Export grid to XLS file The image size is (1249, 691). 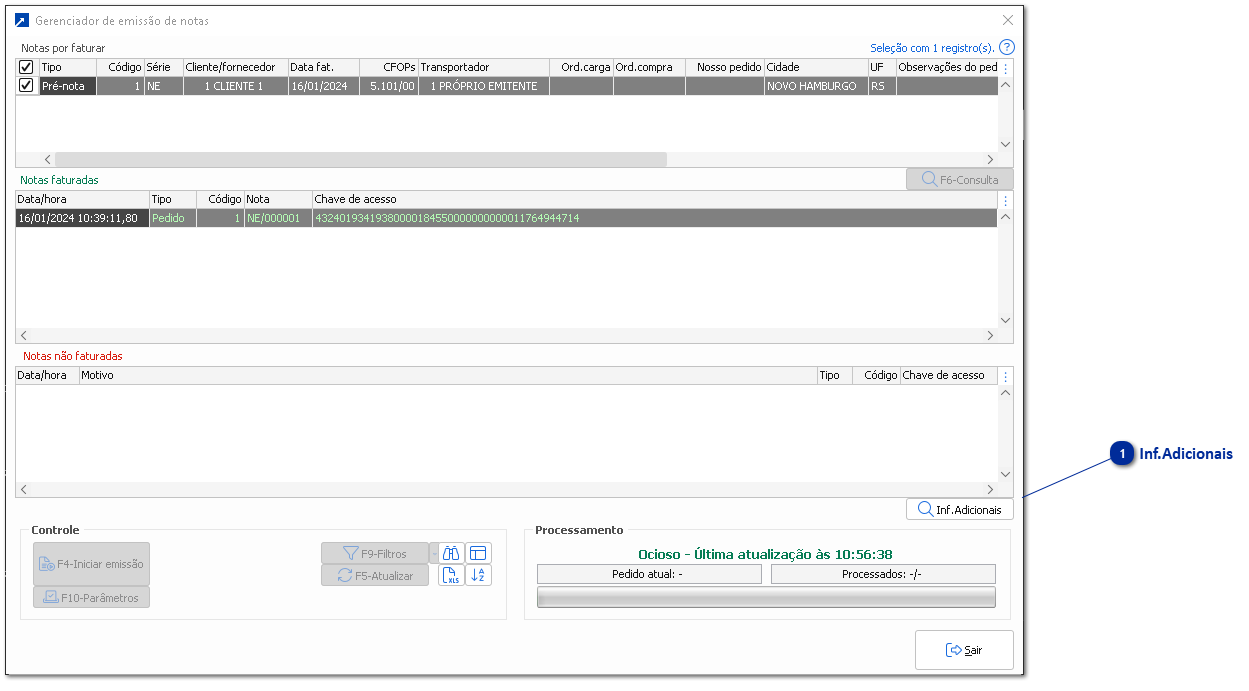451,575
